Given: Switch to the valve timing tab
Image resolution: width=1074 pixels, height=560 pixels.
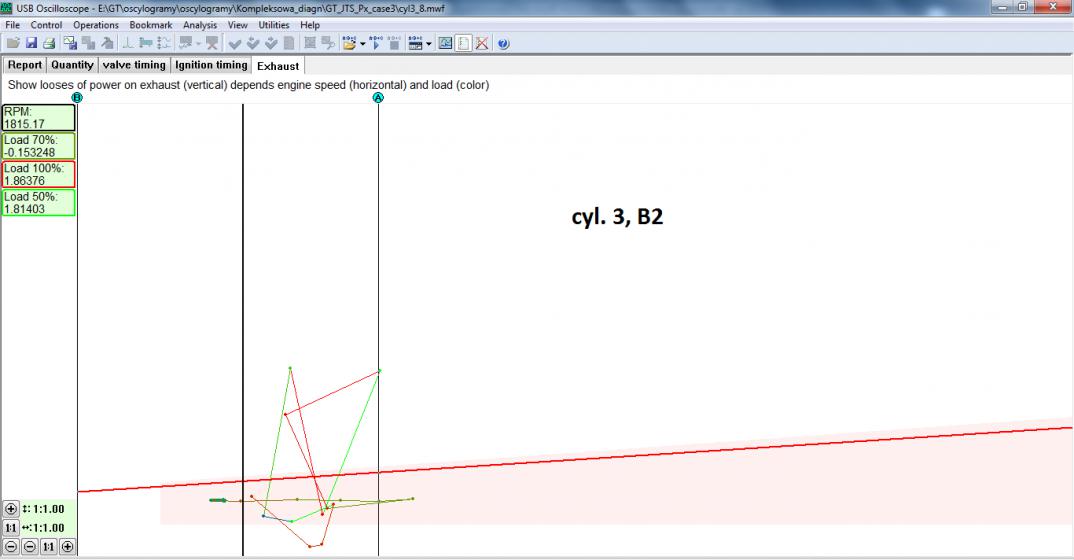Looking at the screenshot, I should coord(134,65).
